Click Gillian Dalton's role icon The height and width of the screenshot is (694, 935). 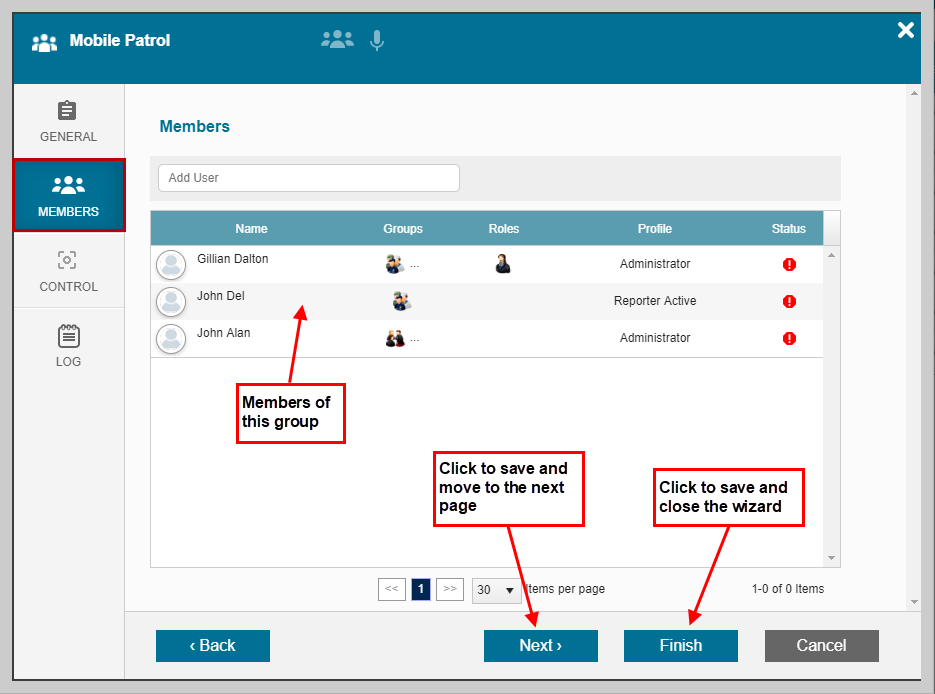(503, 264)
